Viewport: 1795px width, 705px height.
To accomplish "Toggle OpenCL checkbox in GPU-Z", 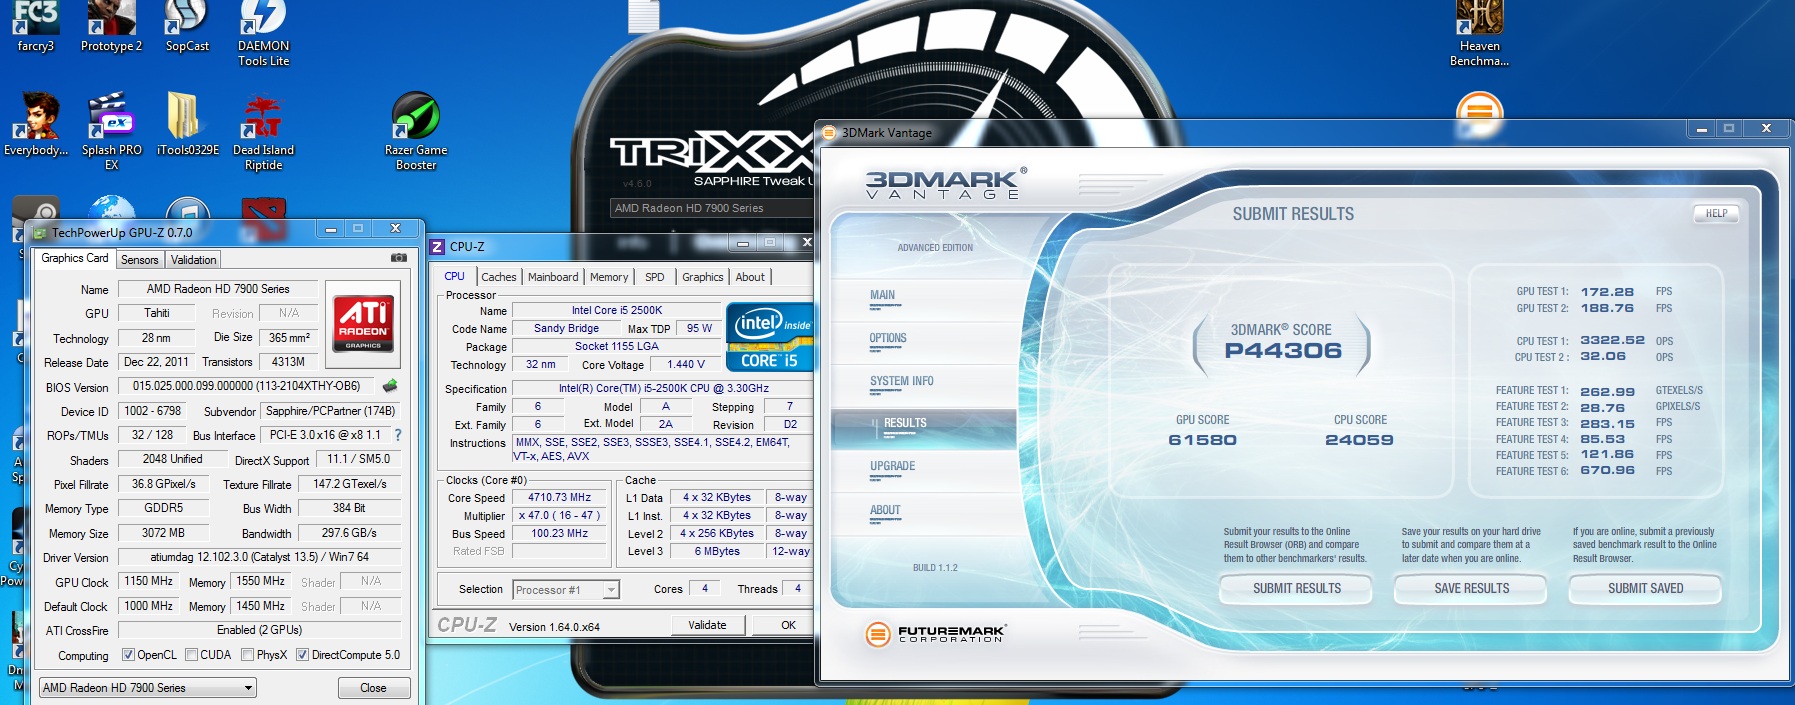I will (128, 655).
